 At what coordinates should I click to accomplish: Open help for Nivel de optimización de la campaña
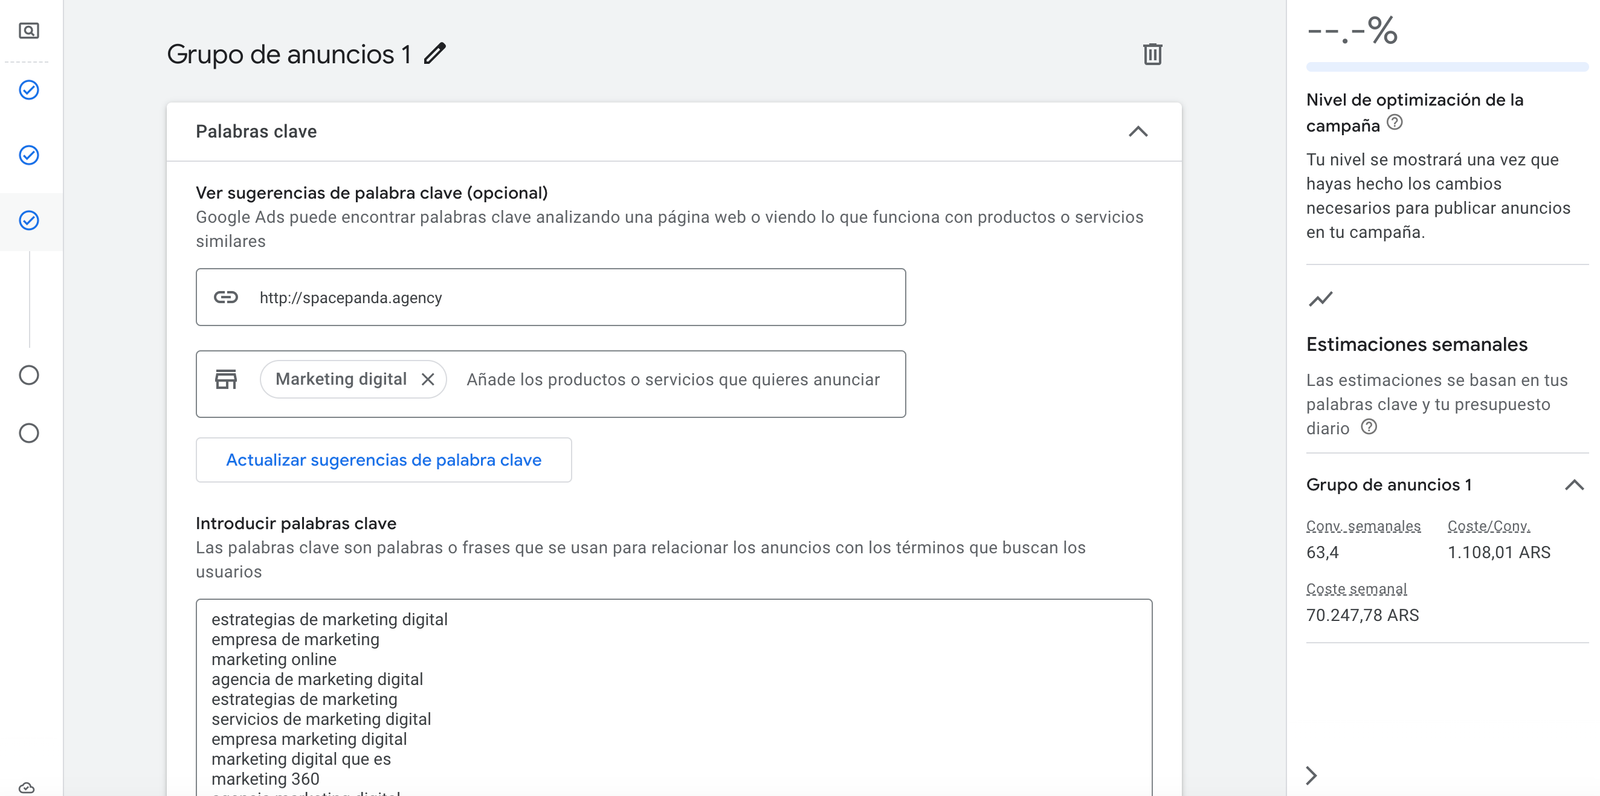point(1395,123)
